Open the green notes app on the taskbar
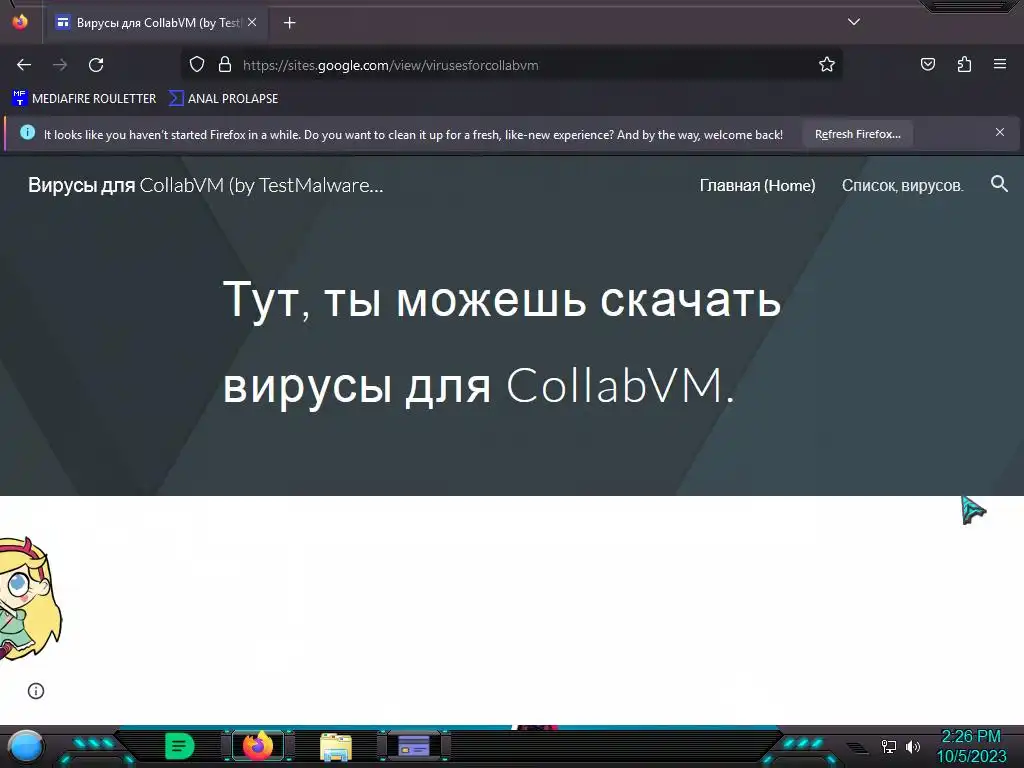The height and width of the screenshot is (768, 1024). pos(180,746)
